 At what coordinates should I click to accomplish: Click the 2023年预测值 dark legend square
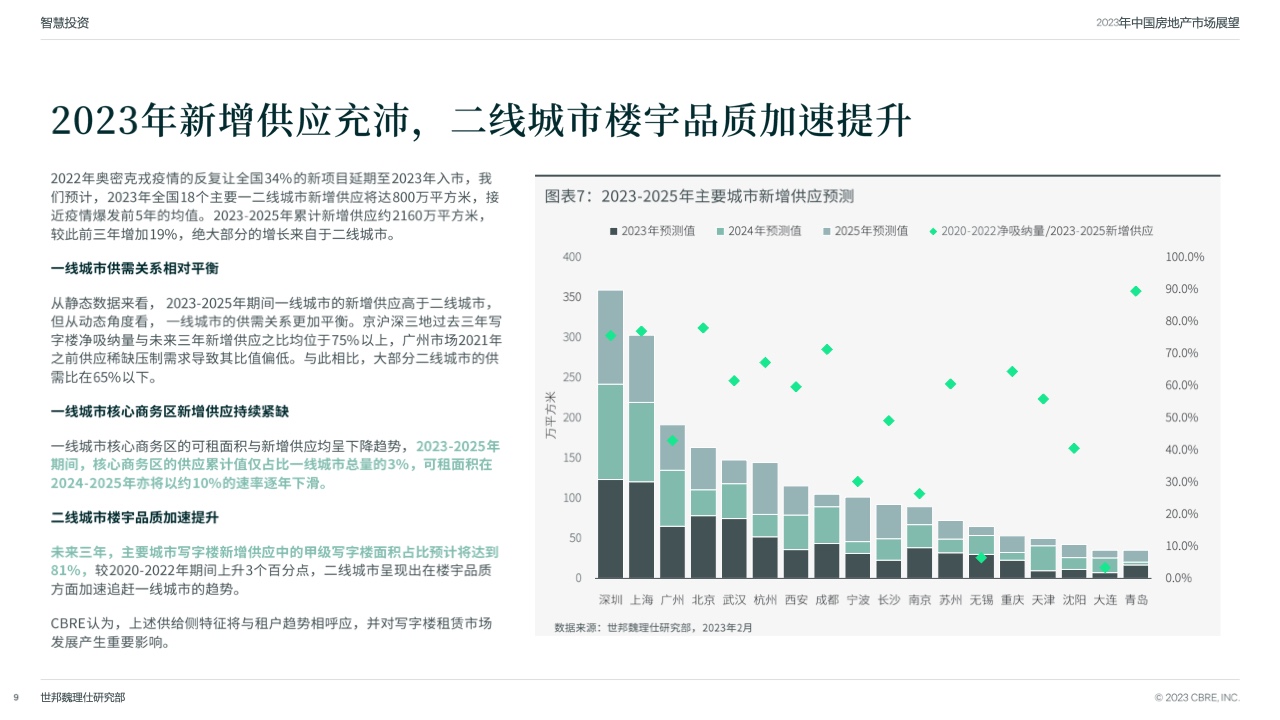point(614,231)
